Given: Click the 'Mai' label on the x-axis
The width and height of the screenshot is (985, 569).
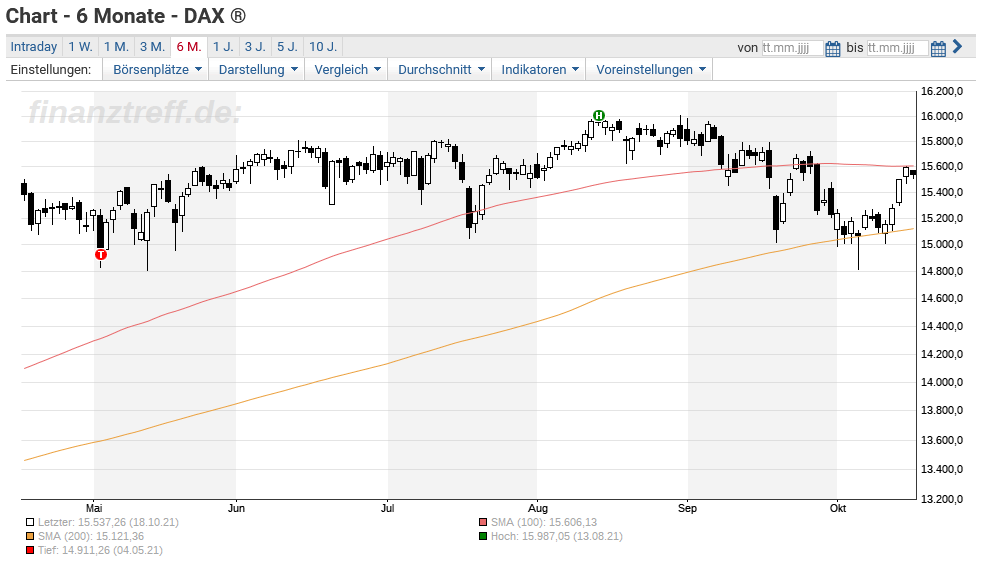Looking at the screenshot, I should (x=94, y=508).
